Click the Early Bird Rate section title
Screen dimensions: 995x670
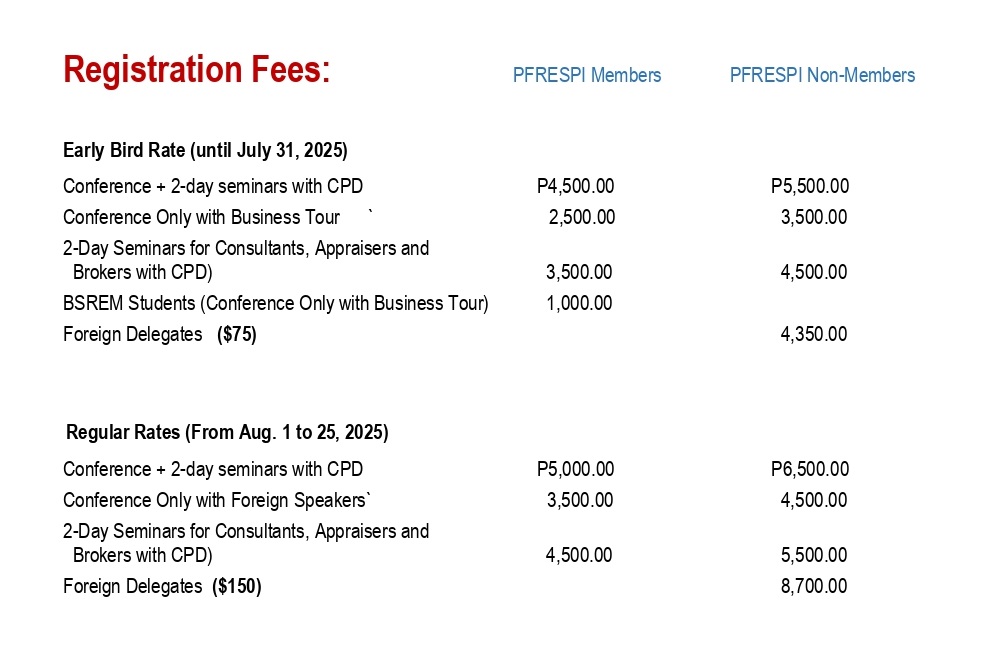(206, 150)
